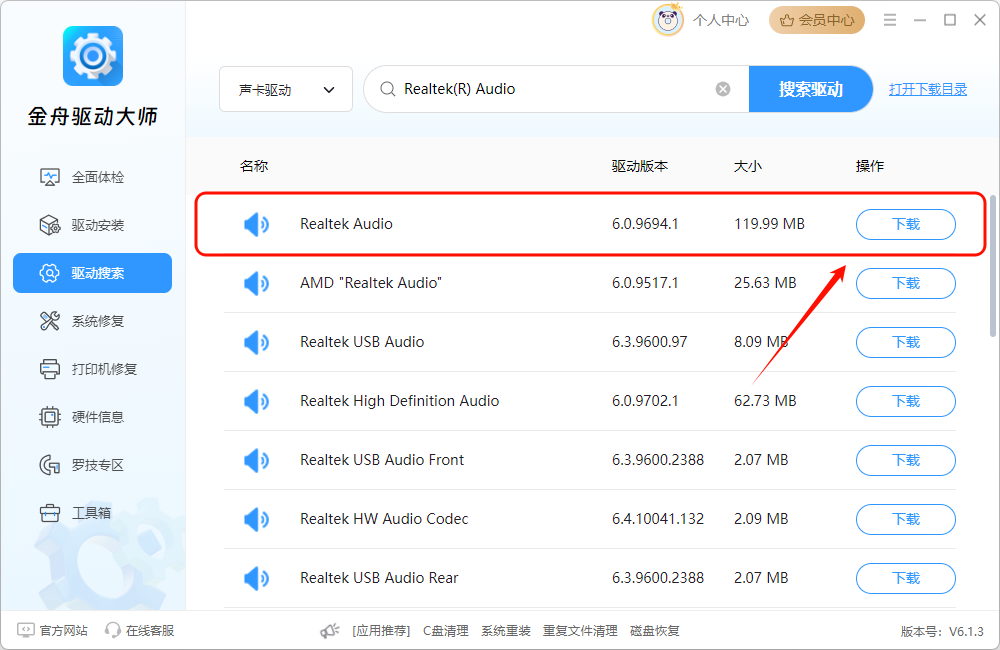This screenshot has height=650, width=1000.
Task: Download the AMD "Realtek Audio" driver
Action: coord(906,283)
